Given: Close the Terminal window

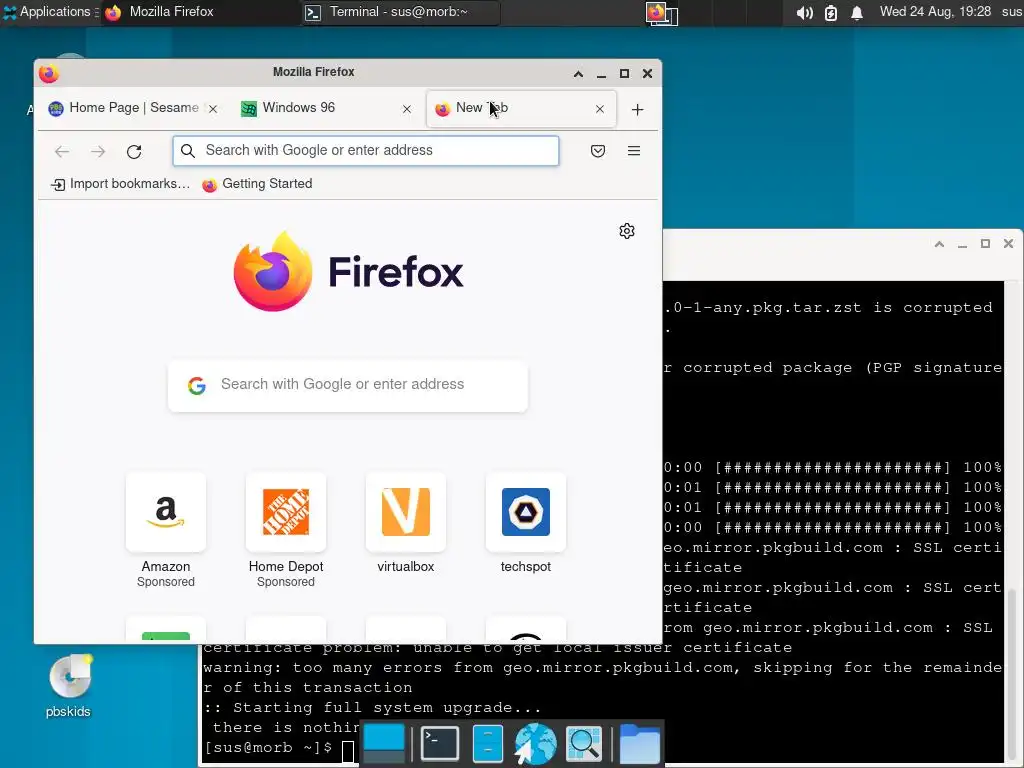Looking at the screenshot, I should point(1008,244).
